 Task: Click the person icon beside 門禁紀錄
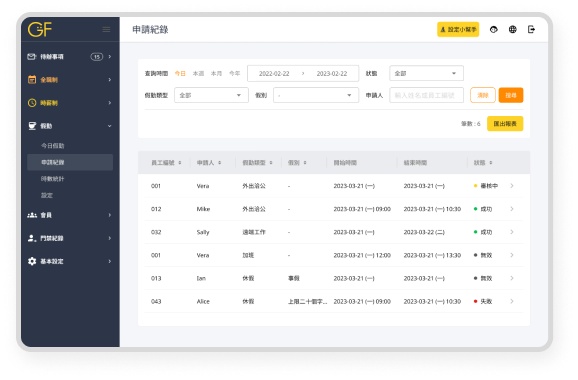[x=32, y=238]
